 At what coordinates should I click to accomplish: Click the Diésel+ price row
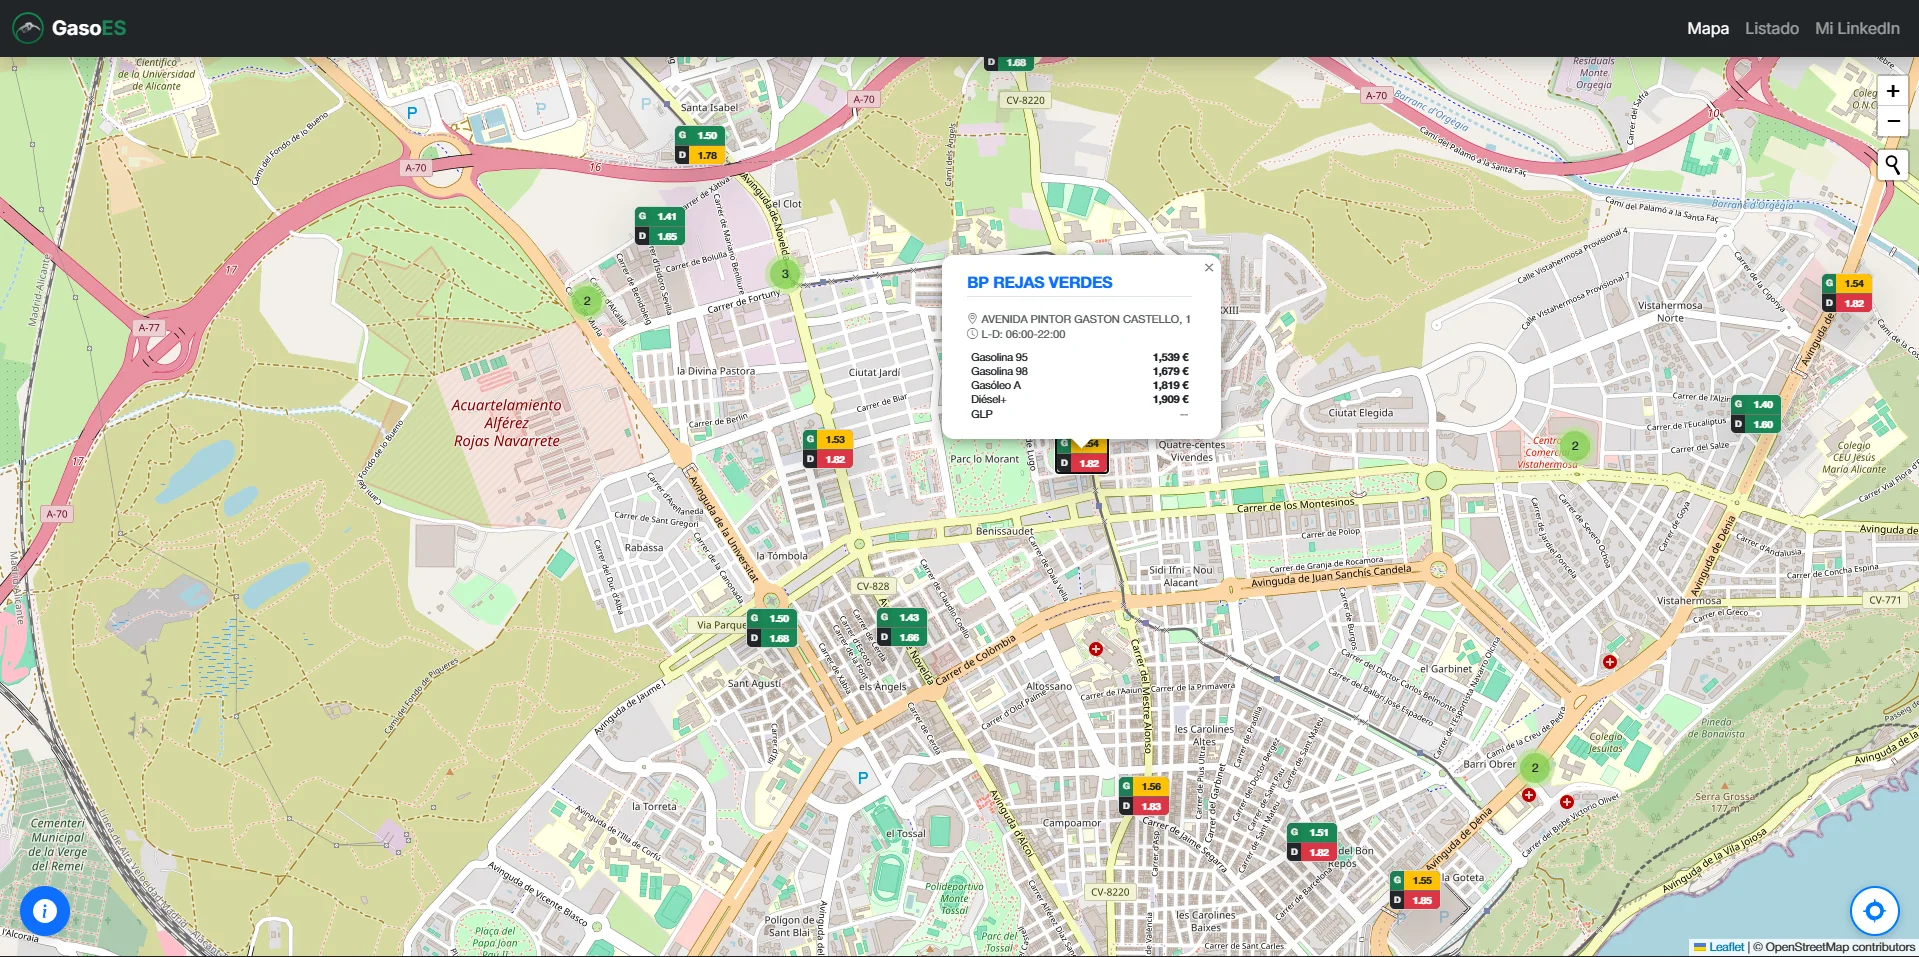pyautogui.click(x=1079, y=399)
